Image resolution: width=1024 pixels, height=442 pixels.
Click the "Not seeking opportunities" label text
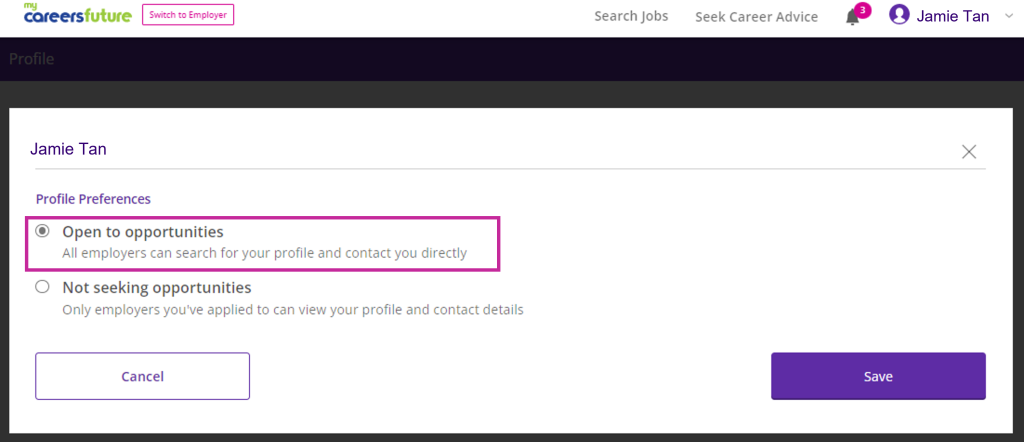[156, 287]
